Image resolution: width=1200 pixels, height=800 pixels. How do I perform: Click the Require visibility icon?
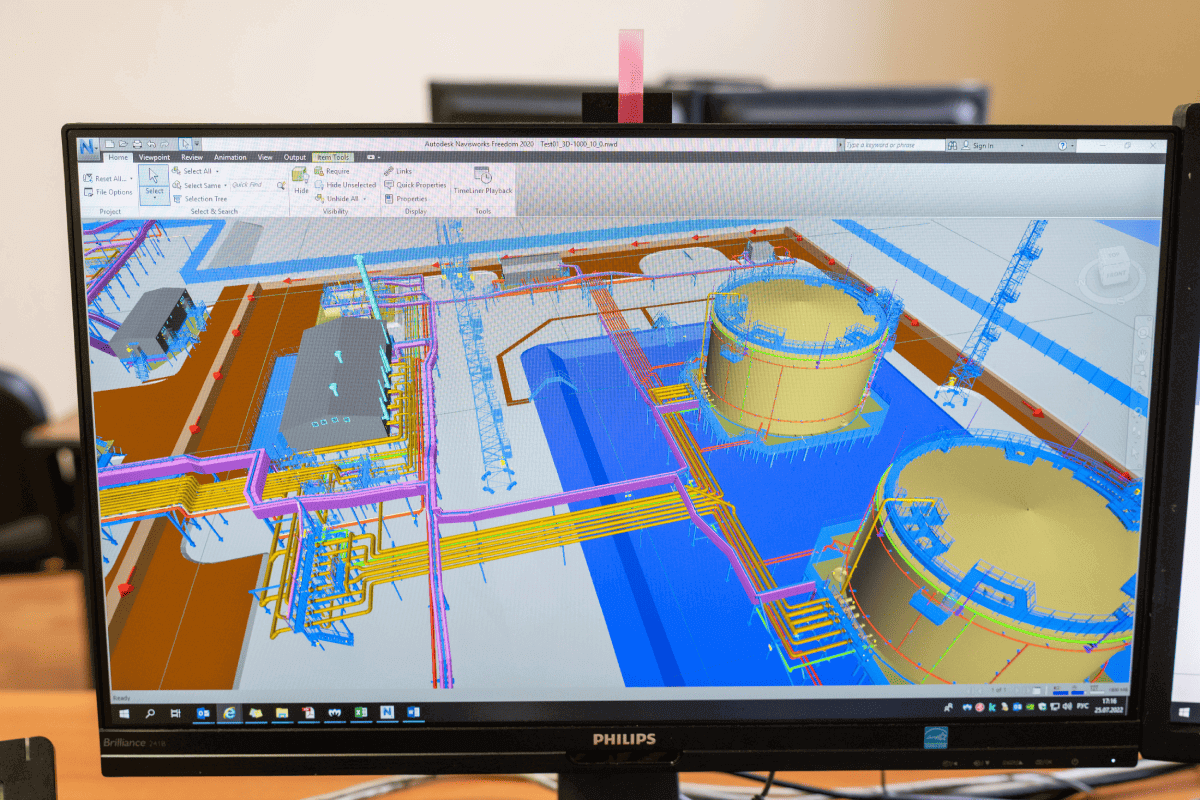(319, 171)
